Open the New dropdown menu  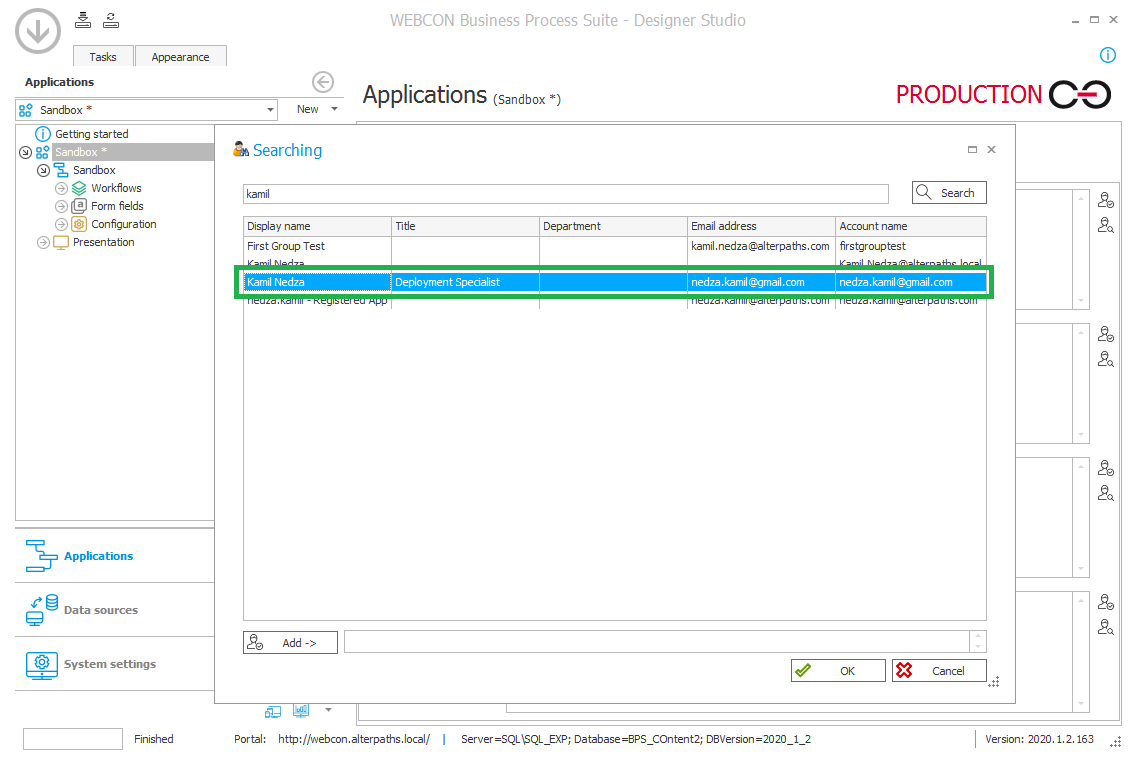316,109
